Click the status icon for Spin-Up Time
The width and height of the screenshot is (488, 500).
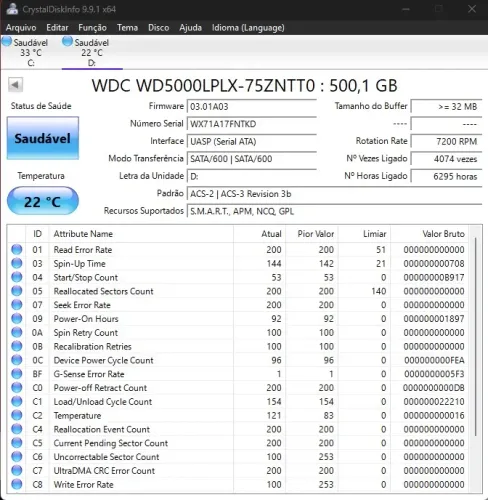click(x=17, y=263)
